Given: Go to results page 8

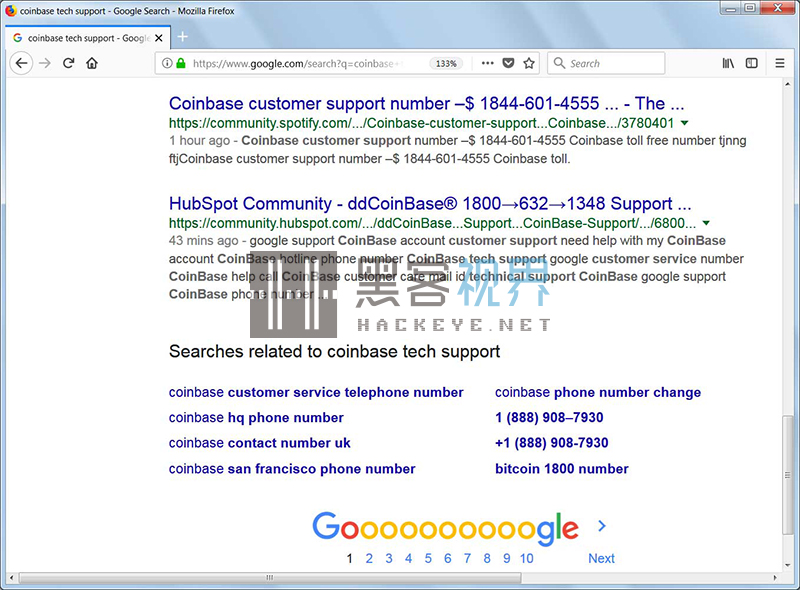Looking at the screenshot, I should (x=487, y=558).
